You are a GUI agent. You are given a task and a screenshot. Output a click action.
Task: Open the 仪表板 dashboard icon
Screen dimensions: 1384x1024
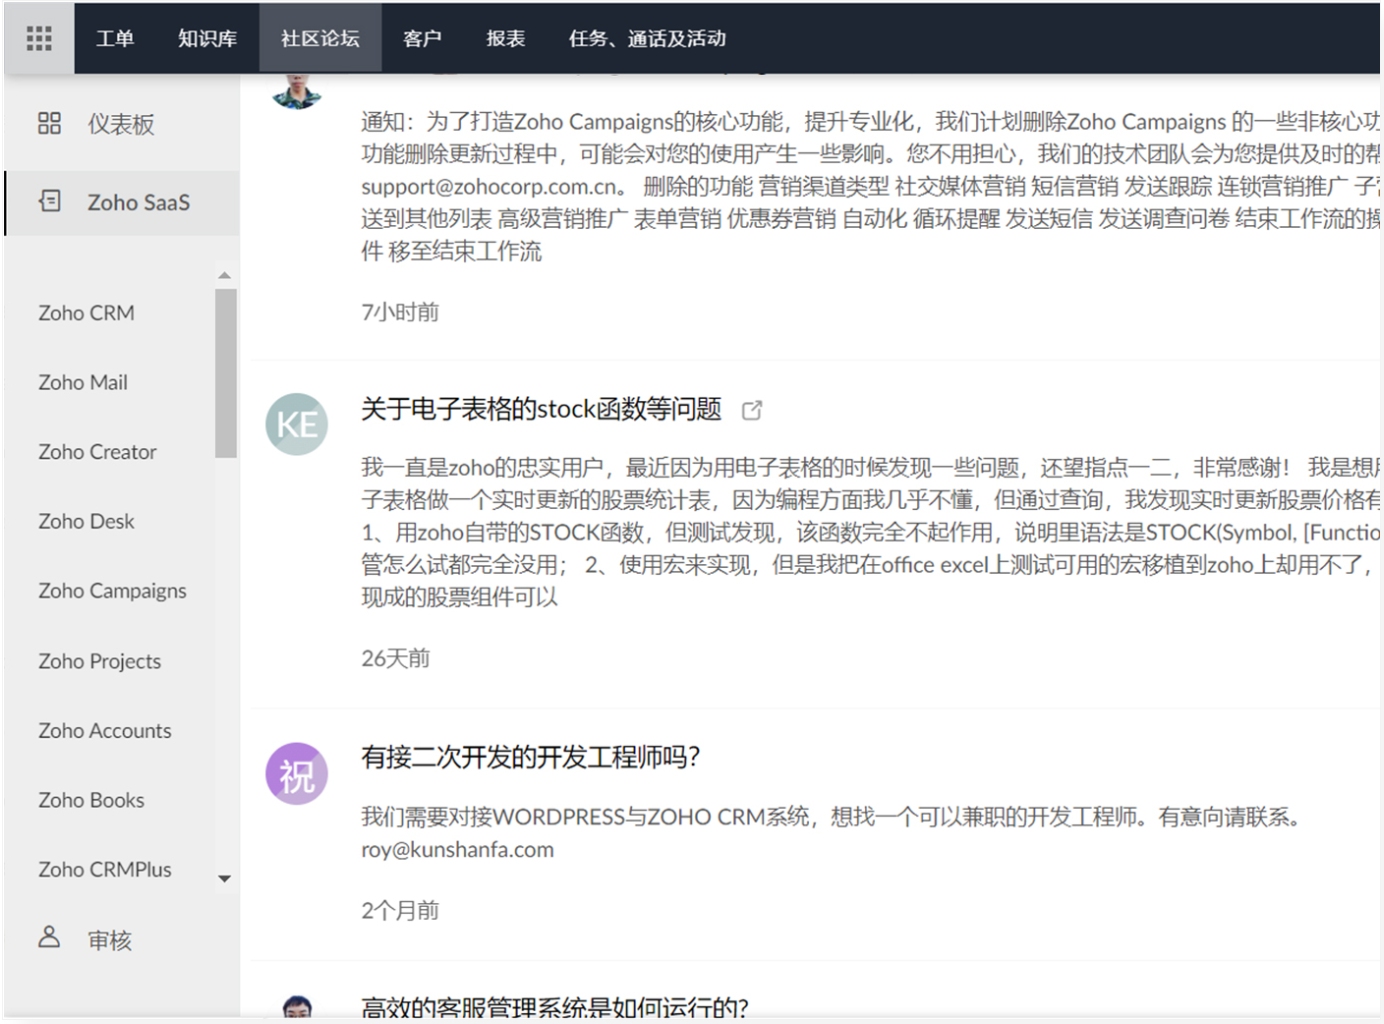point(49,124)
